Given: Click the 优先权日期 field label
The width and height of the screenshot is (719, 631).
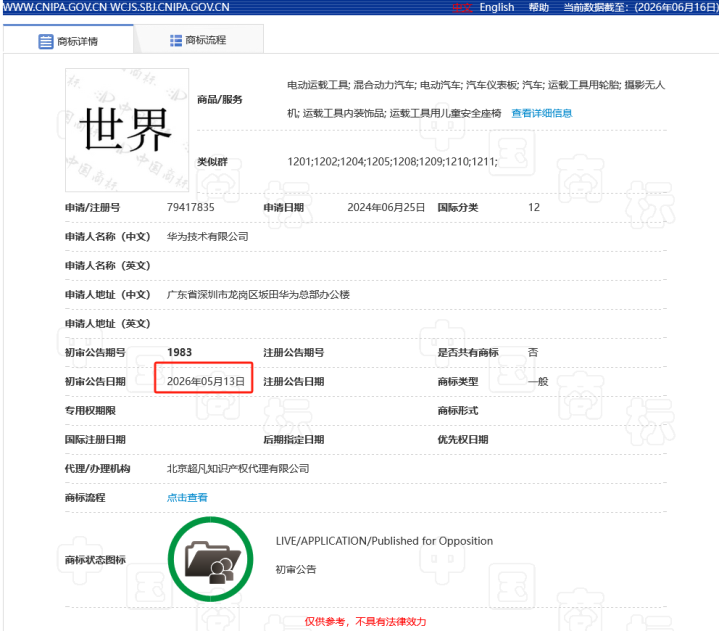Looking at the screenshot, I should 462,439.
